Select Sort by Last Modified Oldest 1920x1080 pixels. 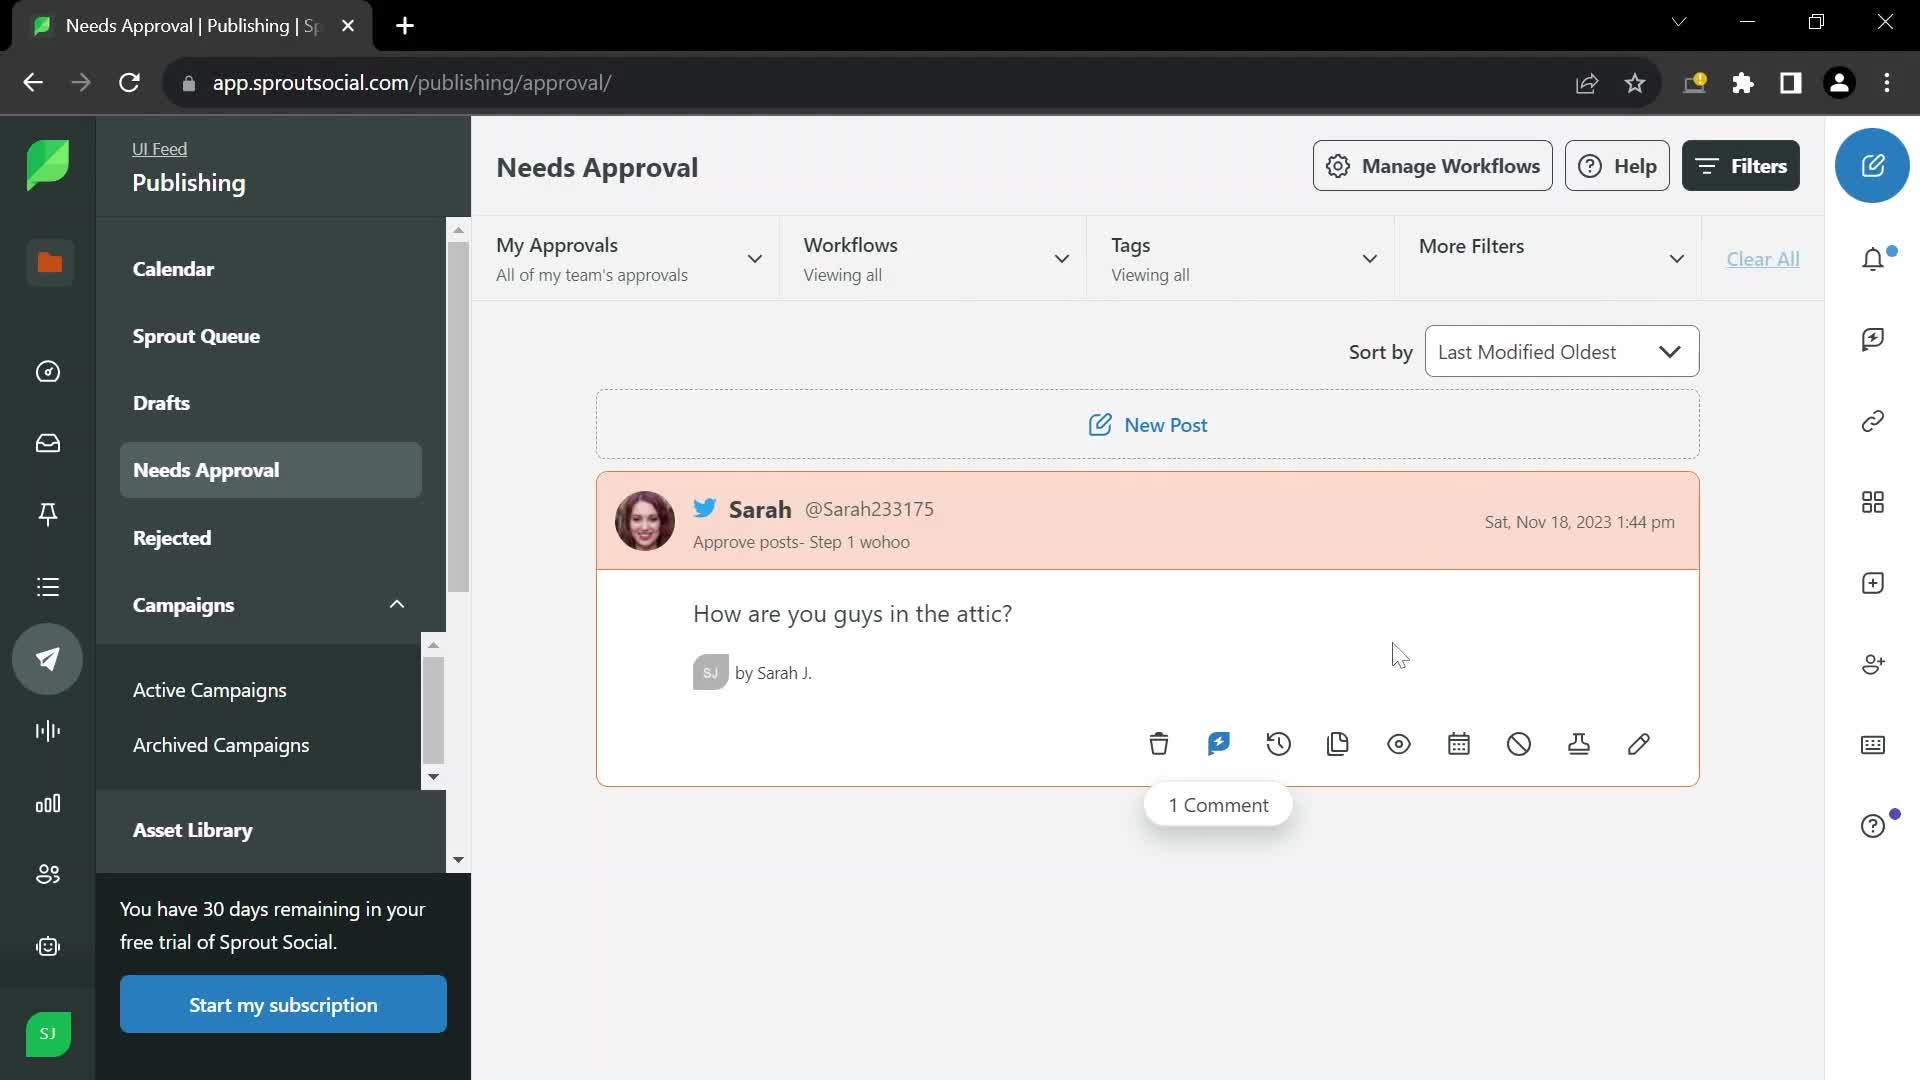tap(1560, 352)
